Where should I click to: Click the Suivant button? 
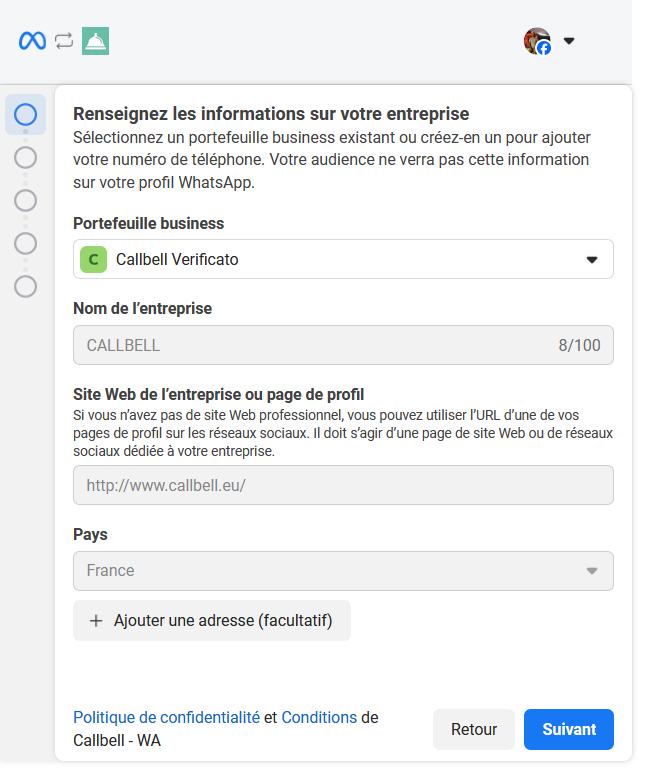tap(569, 729)
